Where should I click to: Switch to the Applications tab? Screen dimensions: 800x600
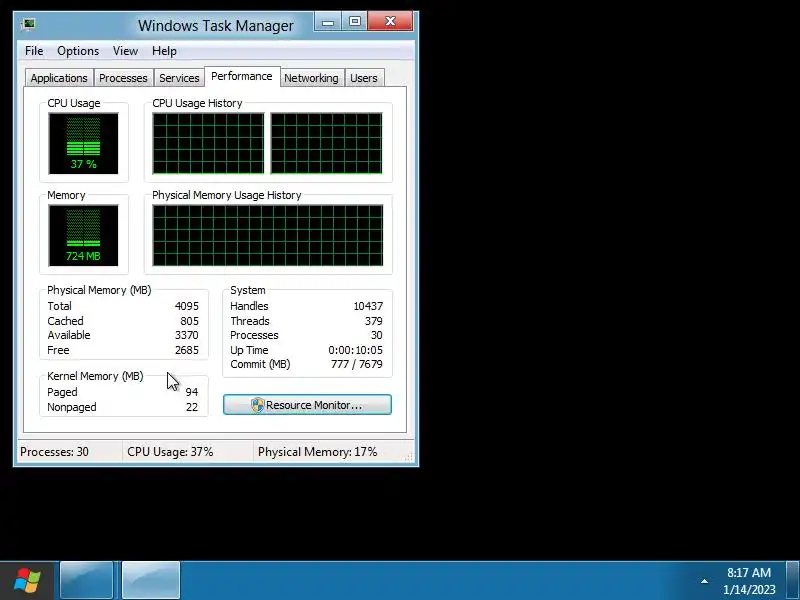59,78
